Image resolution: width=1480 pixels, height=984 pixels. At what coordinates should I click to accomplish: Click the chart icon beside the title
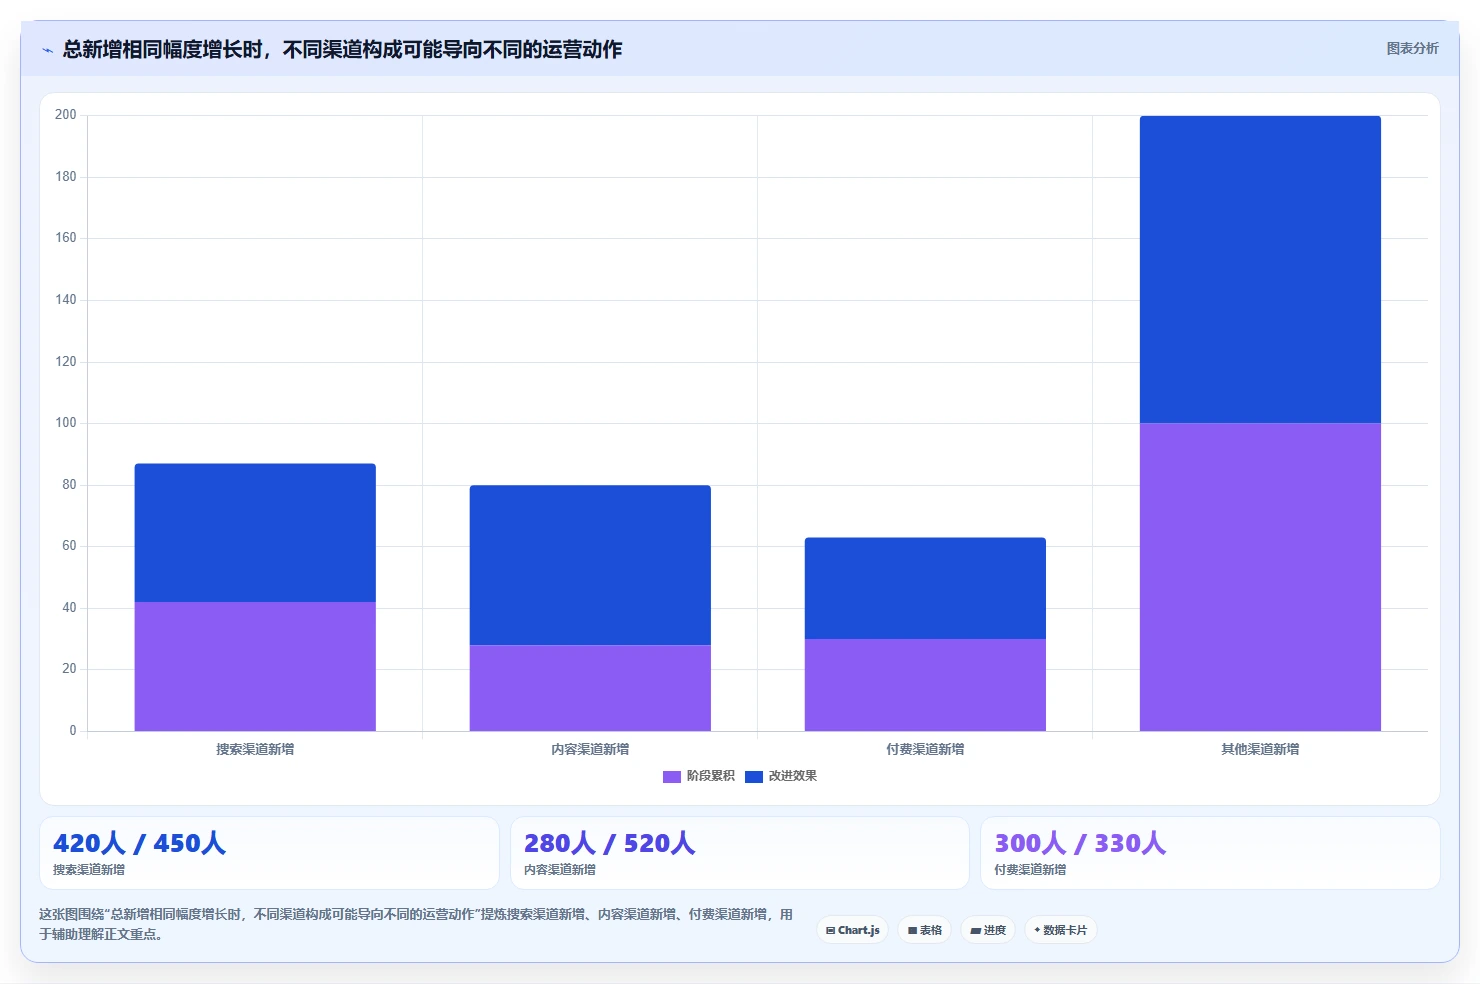47,50
